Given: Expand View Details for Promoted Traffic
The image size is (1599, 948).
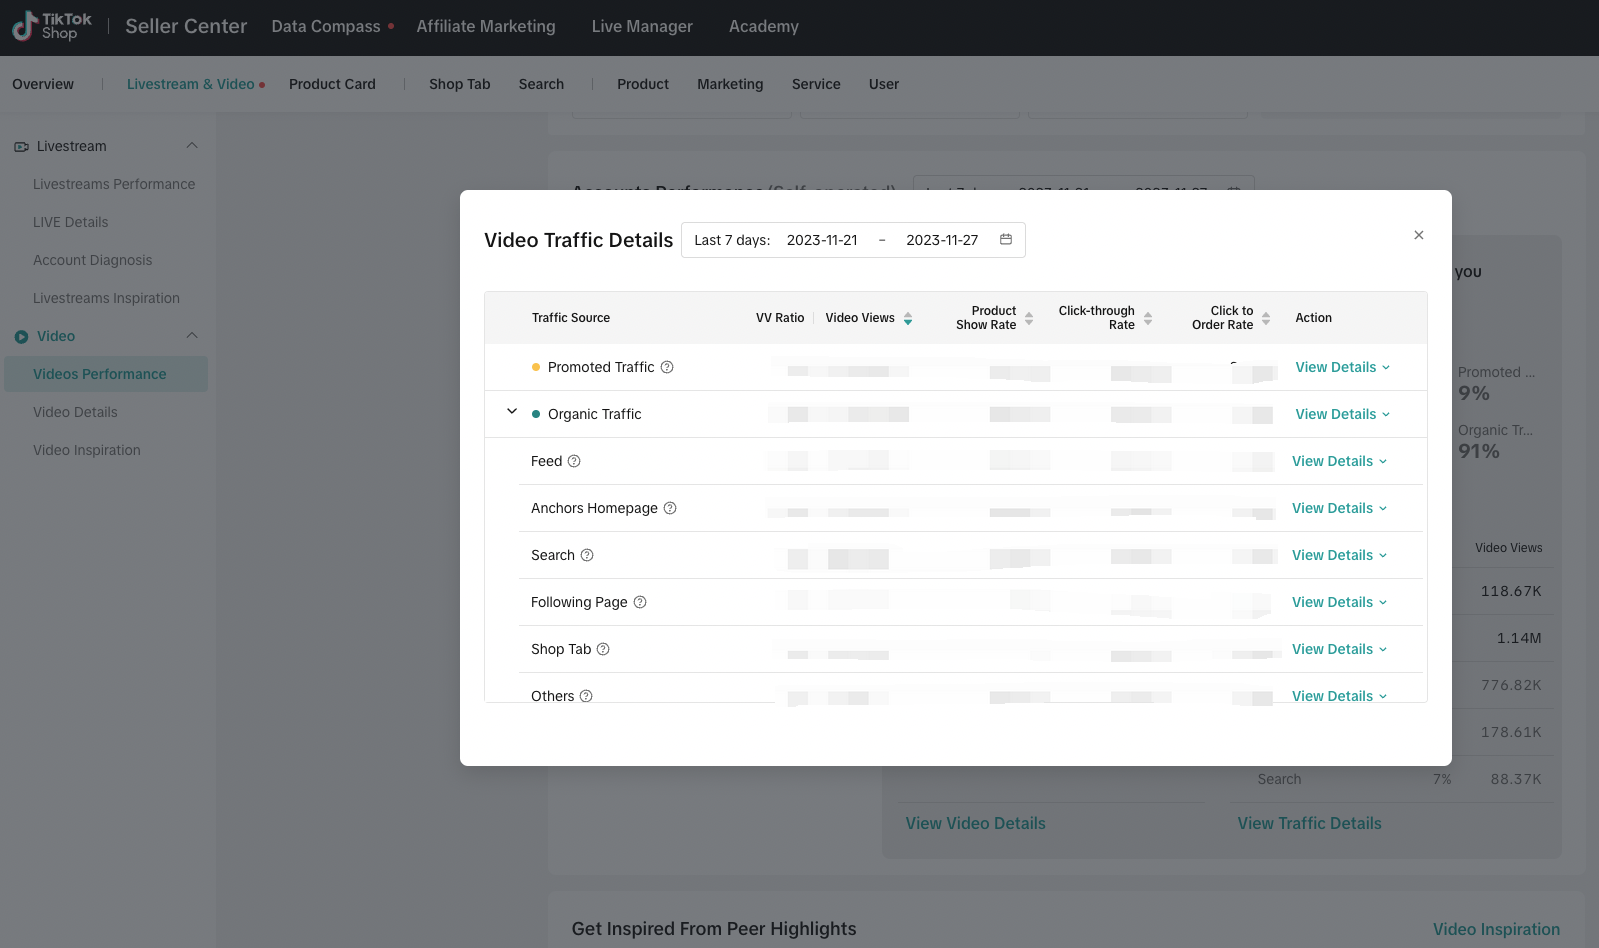Looking at the screenshot, I should [x=1342, y=367].
